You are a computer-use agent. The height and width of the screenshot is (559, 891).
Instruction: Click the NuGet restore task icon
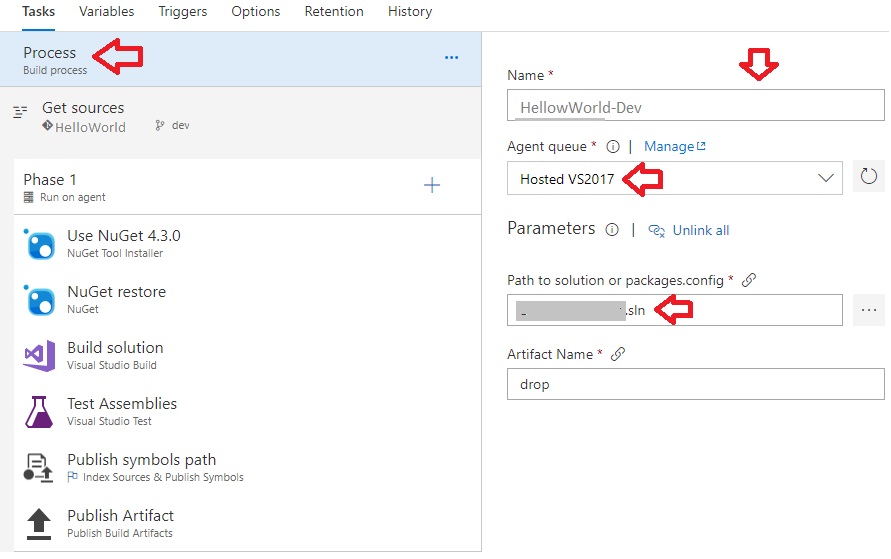[x=40, y=300]
